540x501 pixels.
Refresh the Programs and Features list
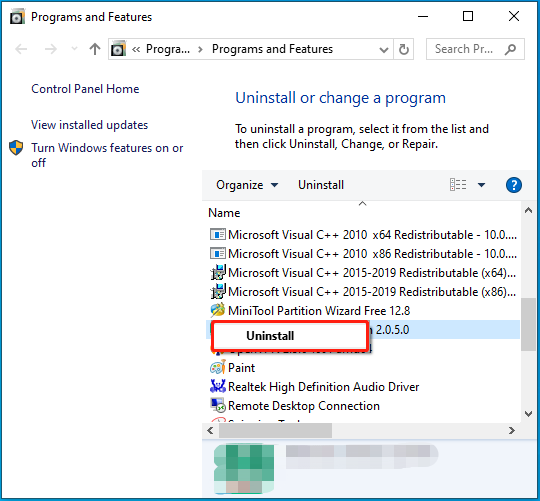point(404,50)
